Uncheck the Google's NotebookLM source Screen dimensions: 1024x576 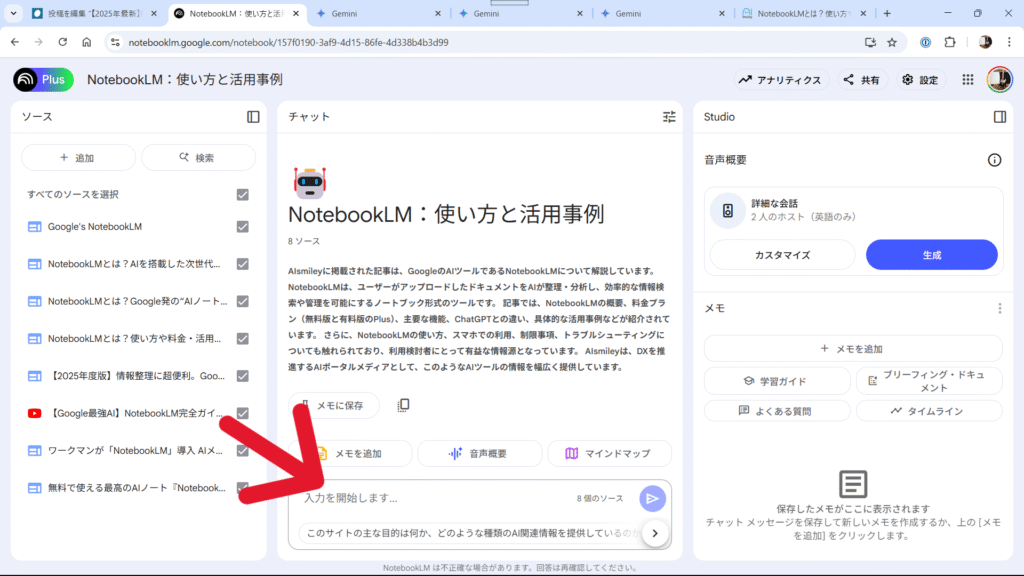[x=242, y=227]
